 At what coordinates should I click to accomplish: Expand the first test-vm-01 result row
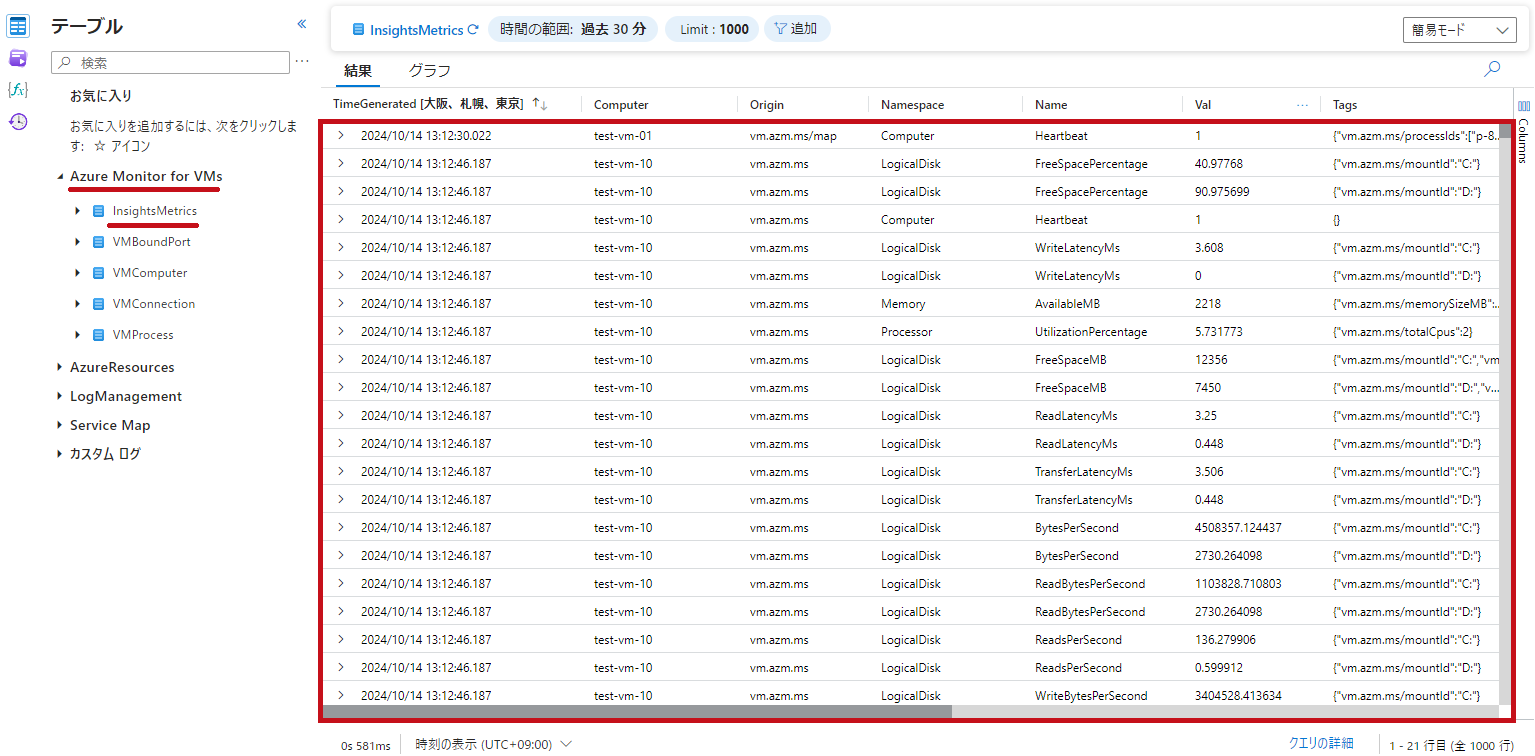click(x=340, y=135)
